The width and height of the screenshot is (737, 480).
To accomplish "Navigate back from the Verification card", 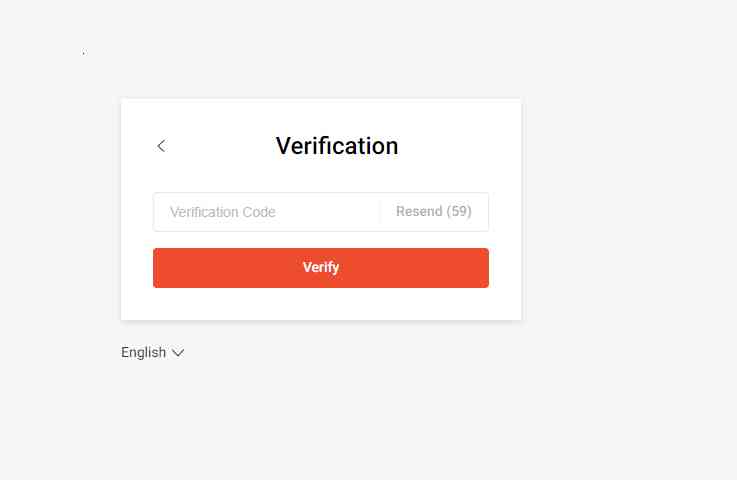I will click(x=161, y=146).
